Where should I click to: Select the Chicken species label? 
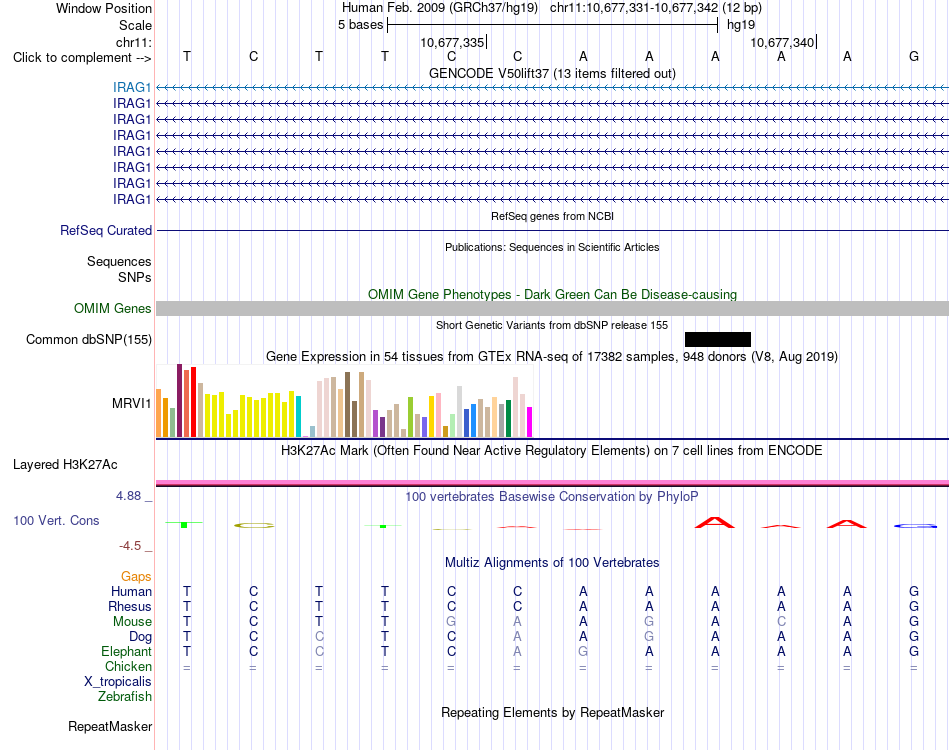[128, 666]
